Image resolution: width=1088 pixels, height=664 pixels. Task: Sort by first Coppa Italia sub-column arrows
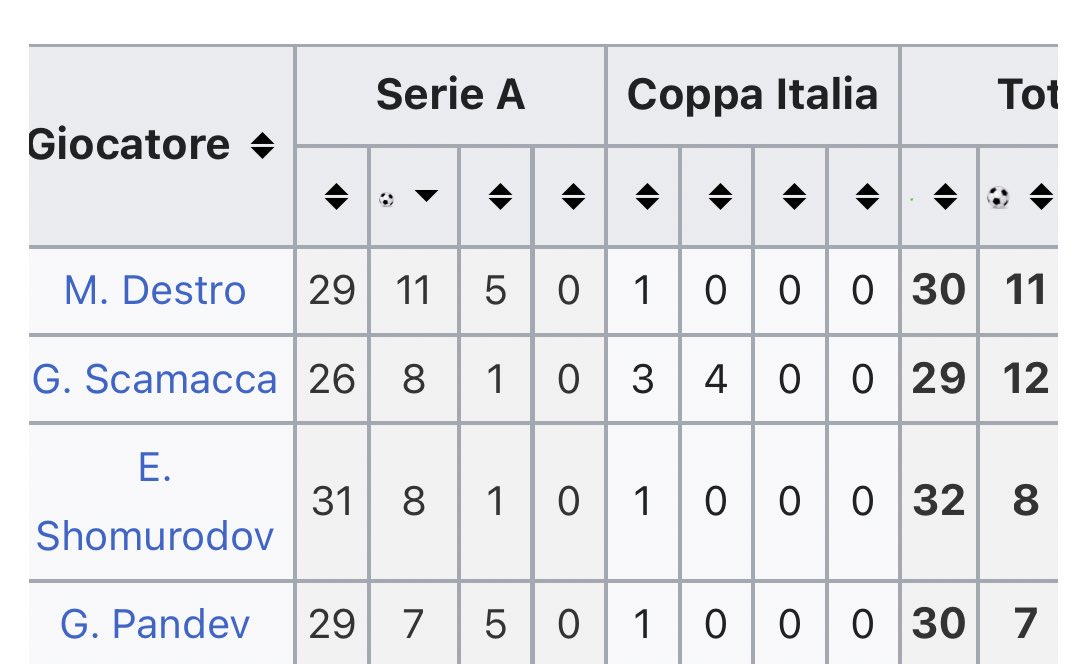[647, 197]
